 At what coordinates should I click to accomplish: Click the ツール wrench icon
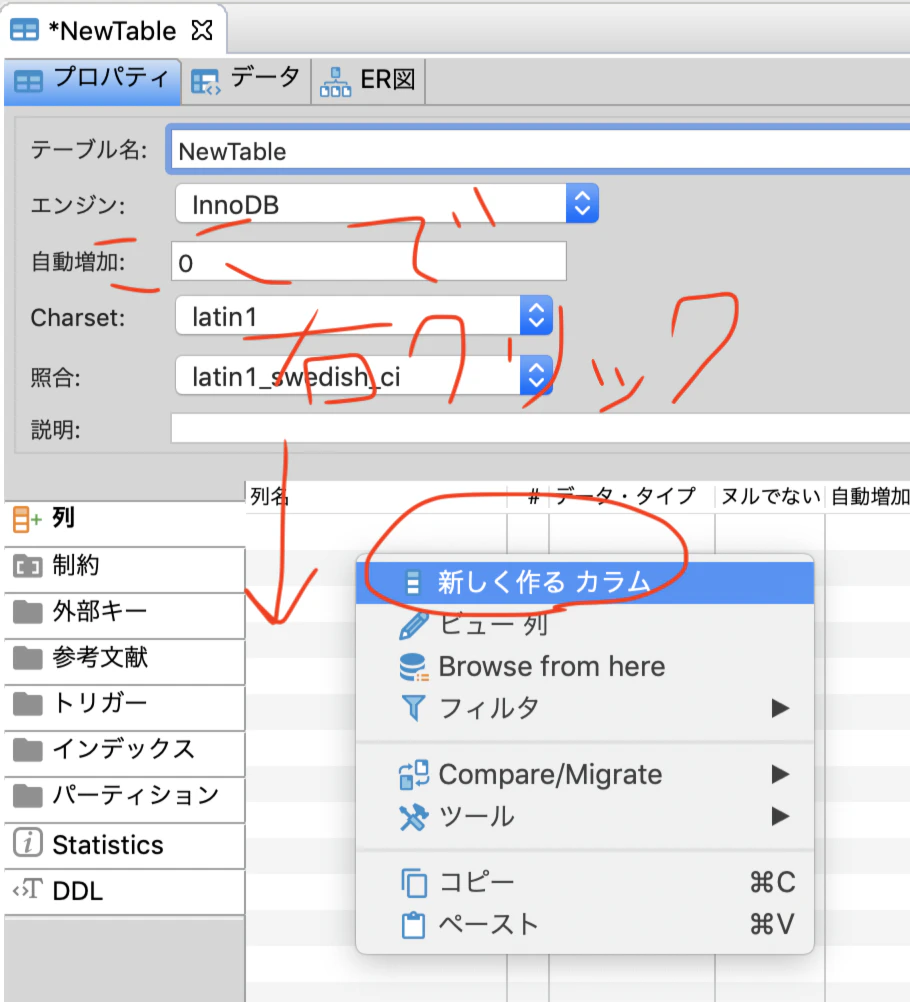(413, 817)
